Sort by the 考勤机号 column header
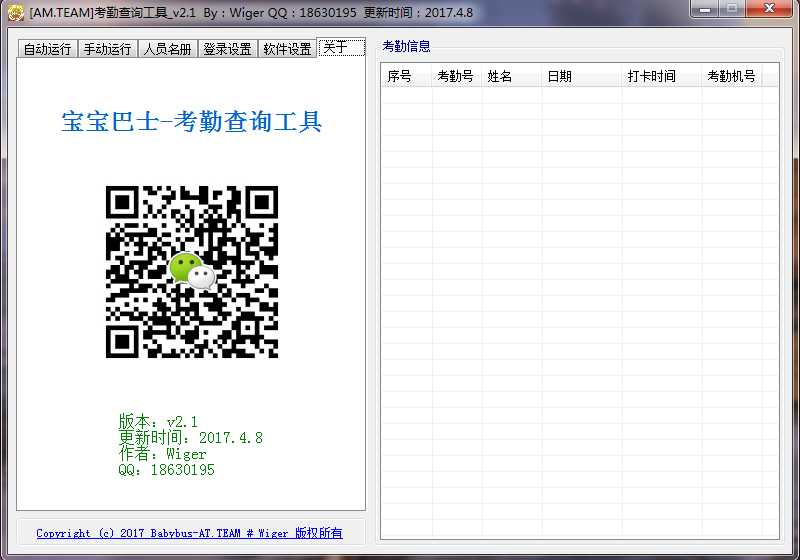Image resolution: width=800 pixels, height=560 pixels. 732,77
